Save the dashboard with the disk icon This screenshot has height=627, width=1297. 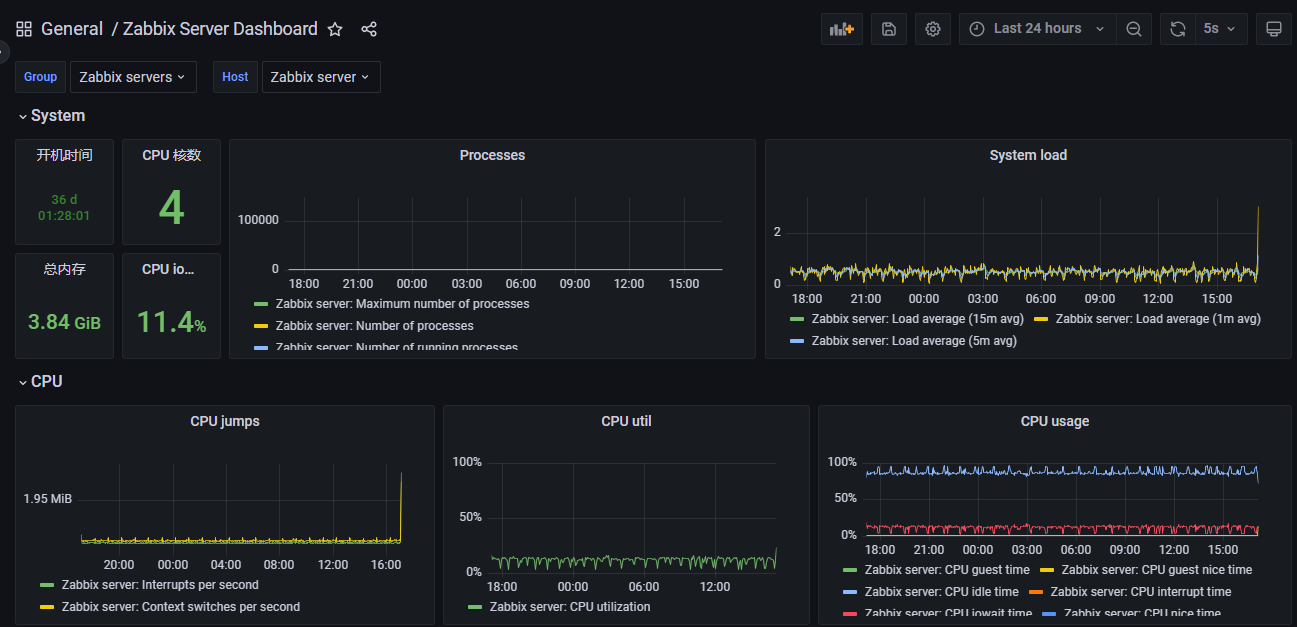click(889, 29)
